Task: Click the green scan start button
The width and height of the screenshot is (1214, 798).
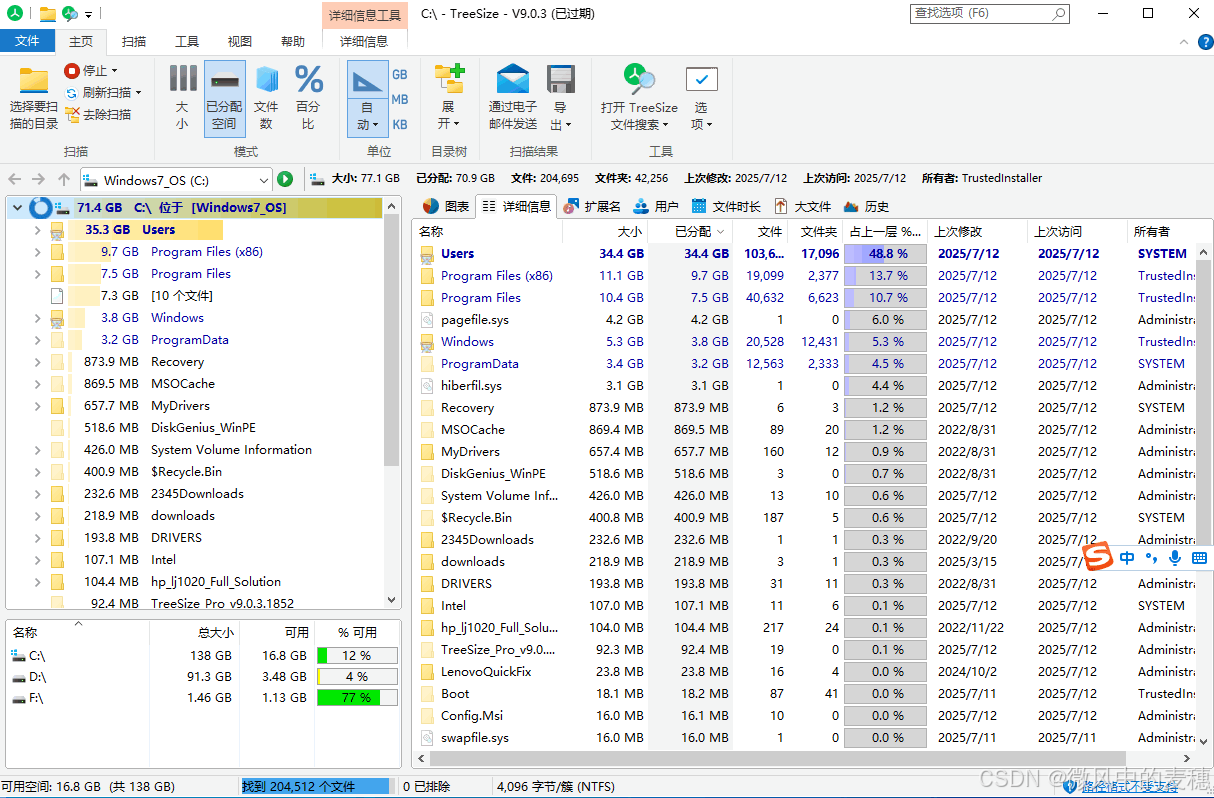Action: click(285, 179)
